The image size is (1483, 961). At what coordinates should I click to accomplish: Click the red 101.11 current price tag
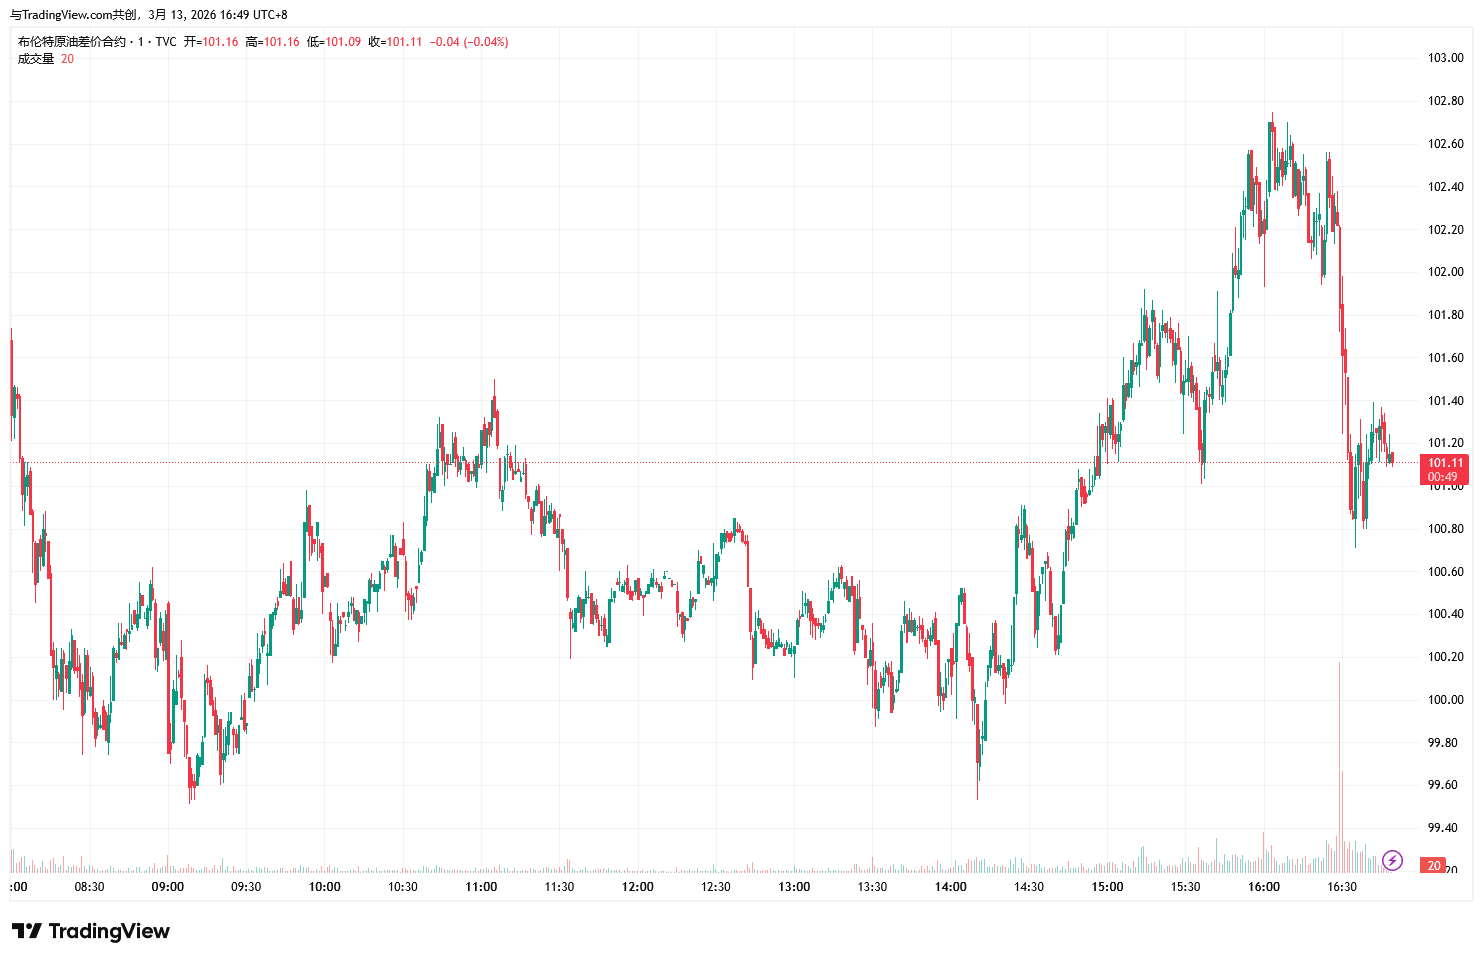(x=1444, y=469)
